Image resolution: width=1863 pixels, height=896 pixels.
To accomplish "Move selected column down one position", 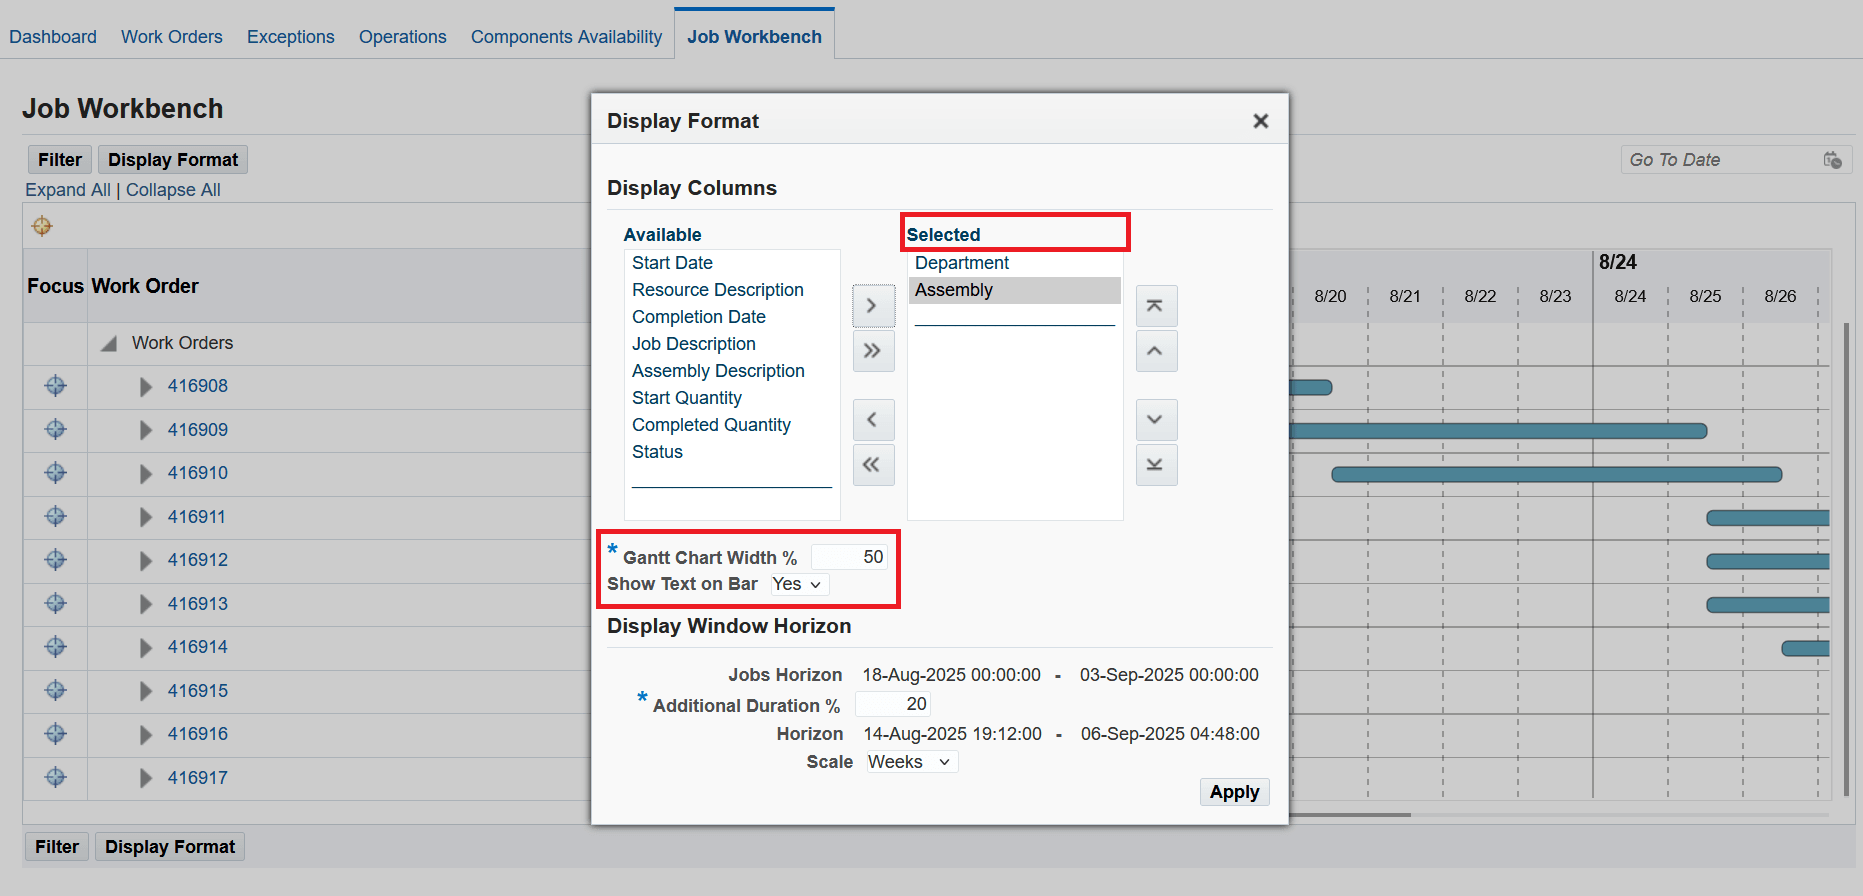I will point(1155,420).
